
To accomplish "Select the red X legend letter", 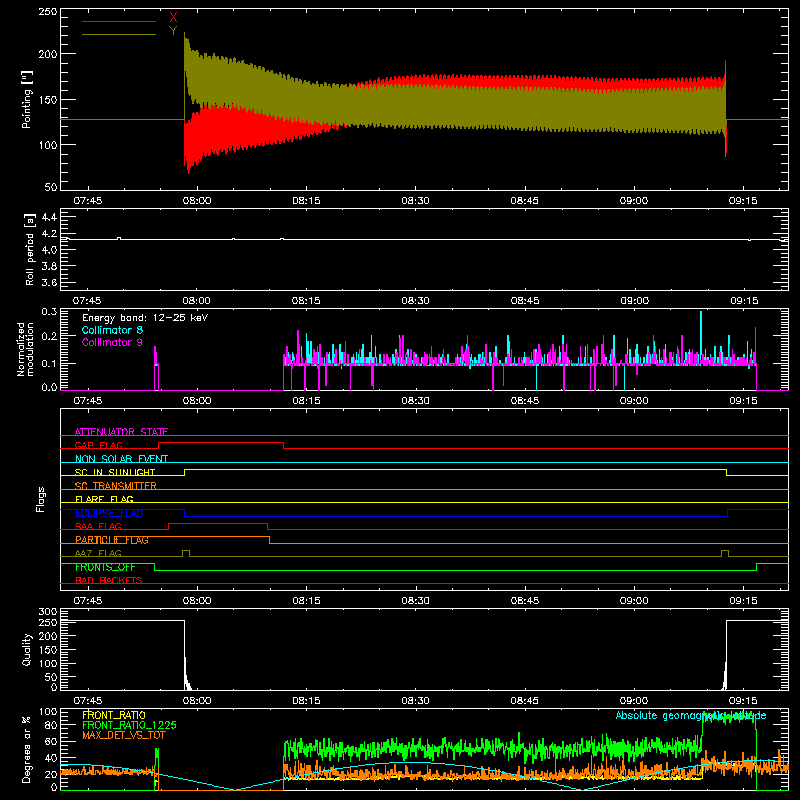I will [x=173, y=18].
